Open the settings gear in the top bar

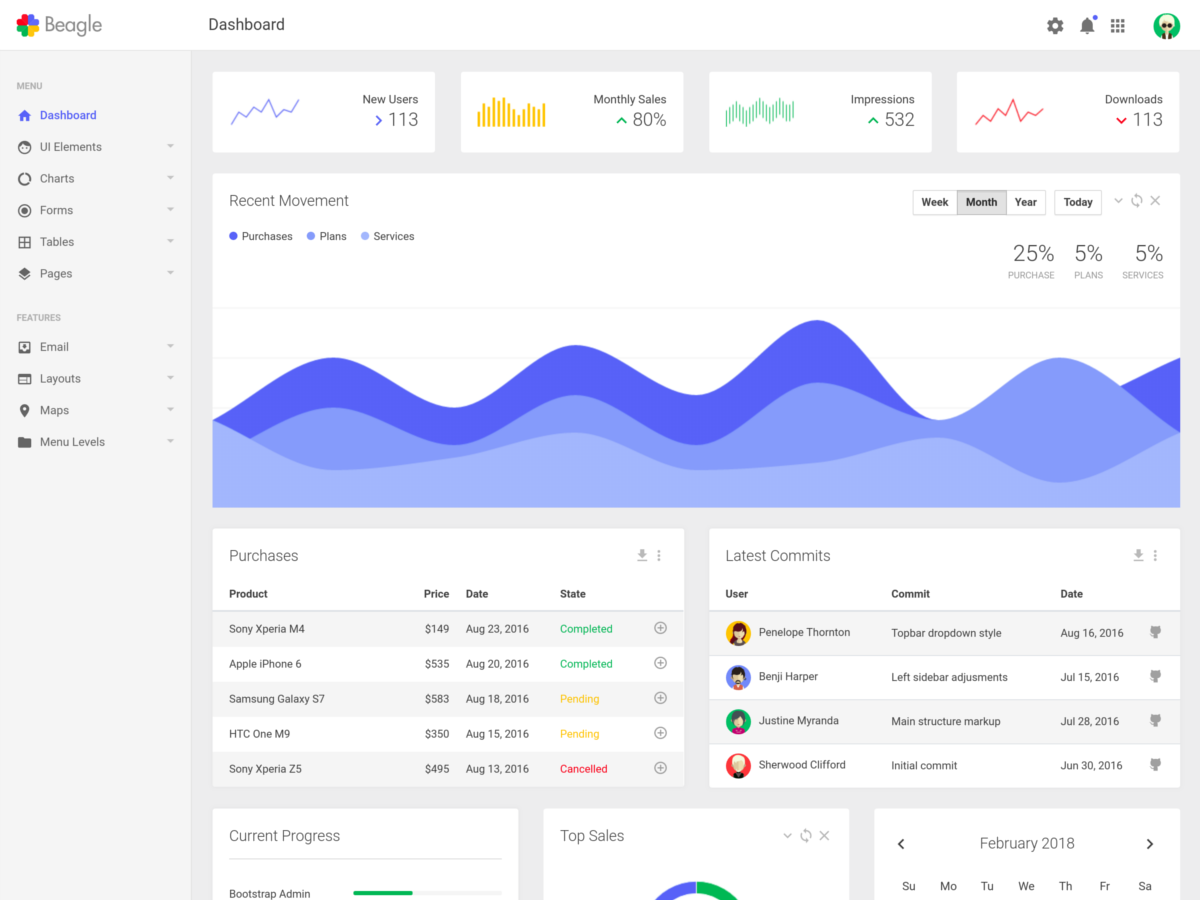pos(1054,25)
